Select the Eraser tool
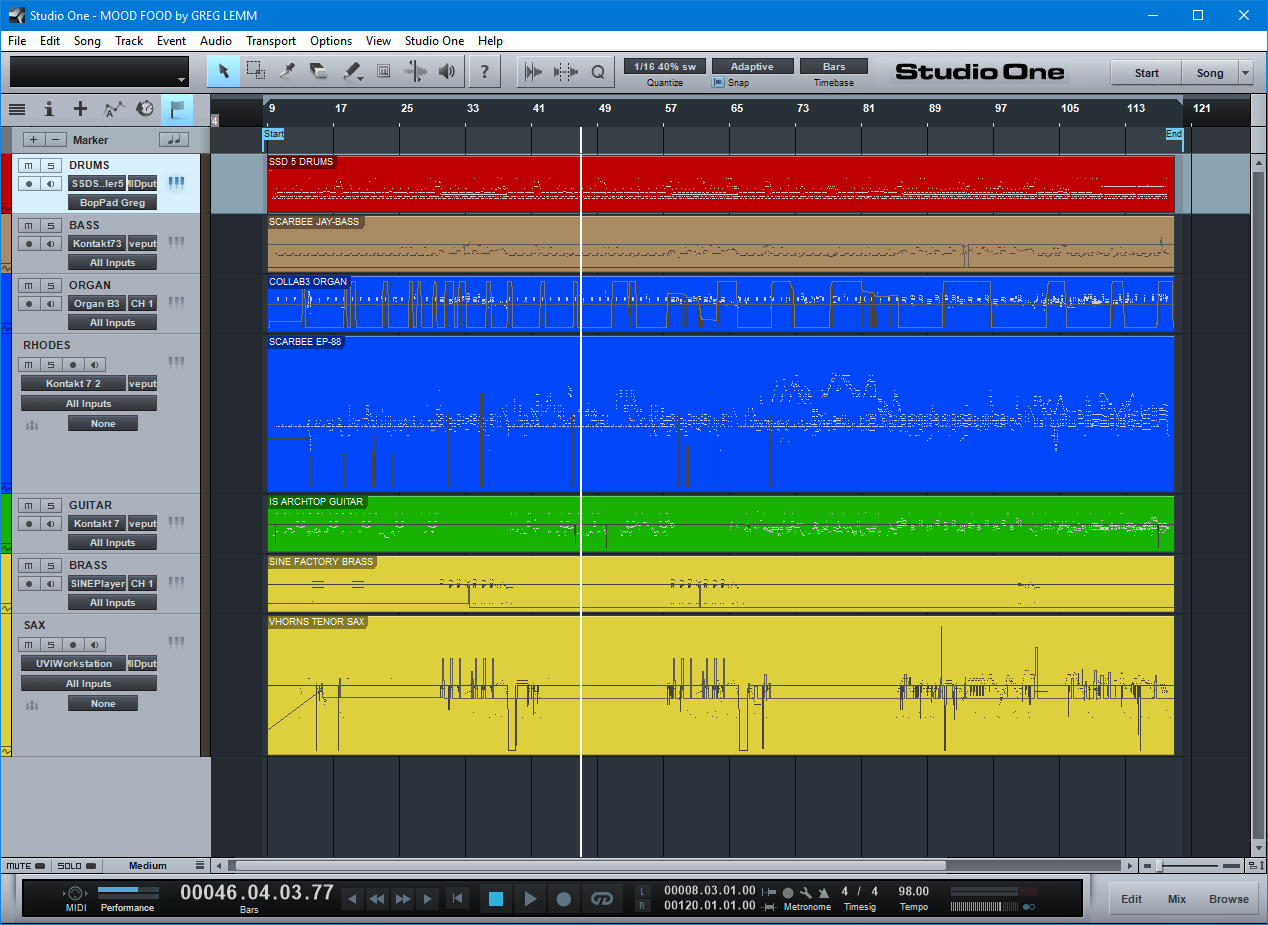 pos(320,71)
